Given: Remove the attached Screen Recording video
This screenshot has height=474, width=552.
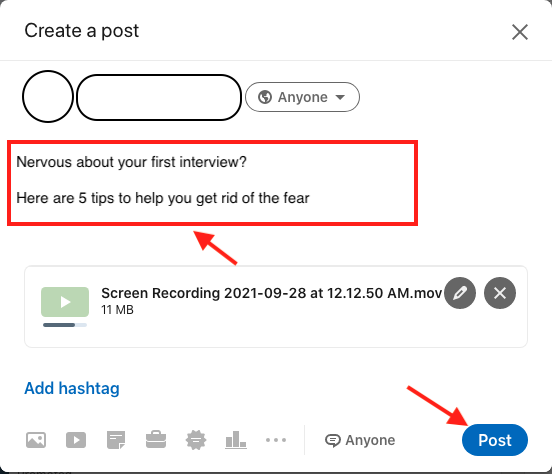Looking at the screenshot, I should (500, 293).
